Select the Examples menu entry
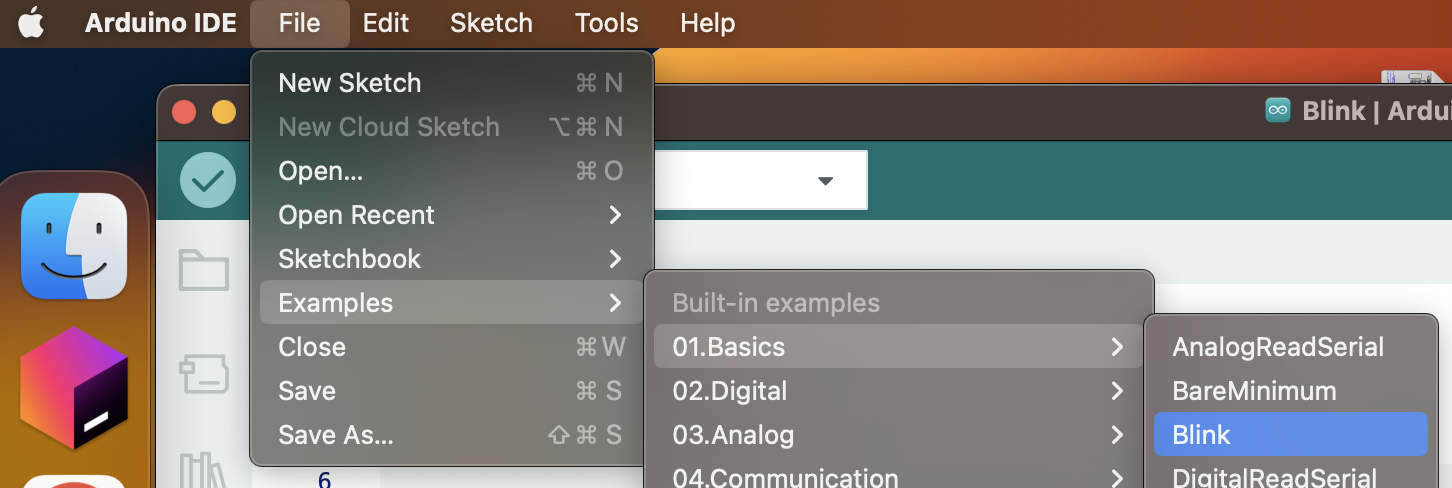The image size is (1452, 488). click(x=451, y=303)
